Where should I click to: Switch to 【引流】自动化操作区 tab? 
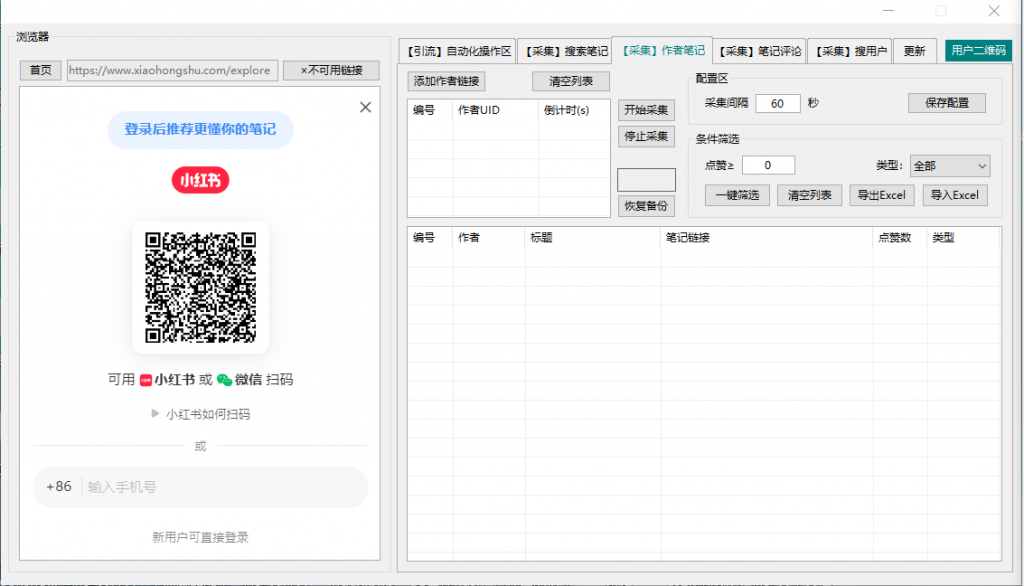[x=460, y=49]
